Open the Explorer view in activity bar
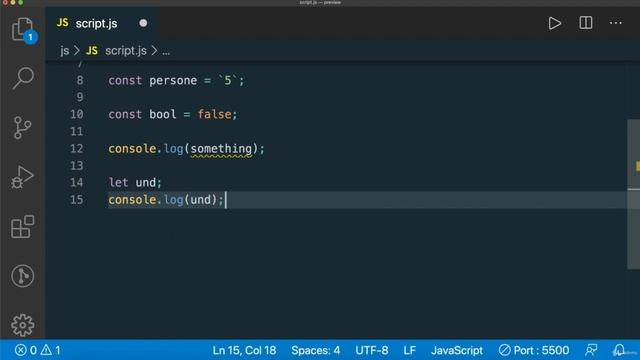The image size is (640, 360). [x=22, y=29]
